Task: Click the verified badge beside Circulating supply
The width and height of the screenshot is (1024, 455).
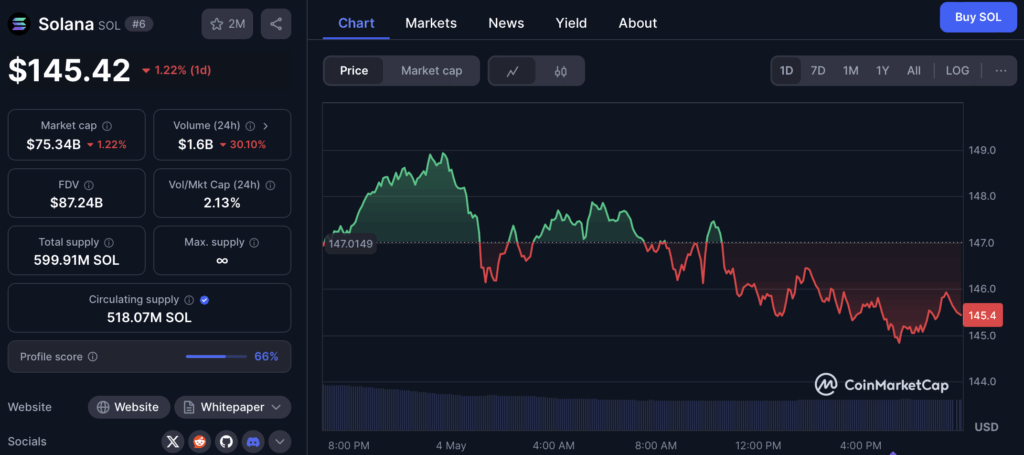Action: (x=204, y=300)
